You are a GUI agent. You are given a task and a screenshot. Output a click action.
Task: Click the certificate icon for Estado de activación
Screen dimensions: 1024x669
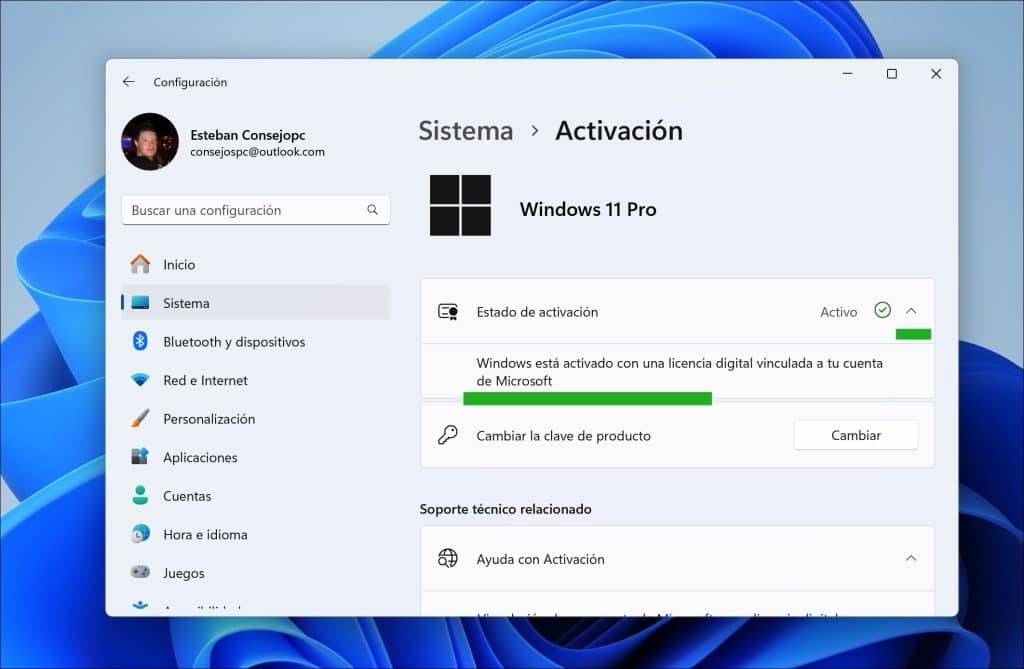[x=448, y=312]
